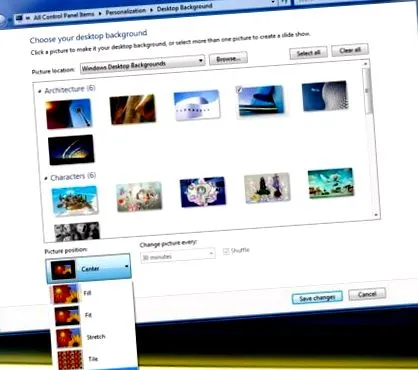Toggle the Shuffle checkbox

(226, 251)
